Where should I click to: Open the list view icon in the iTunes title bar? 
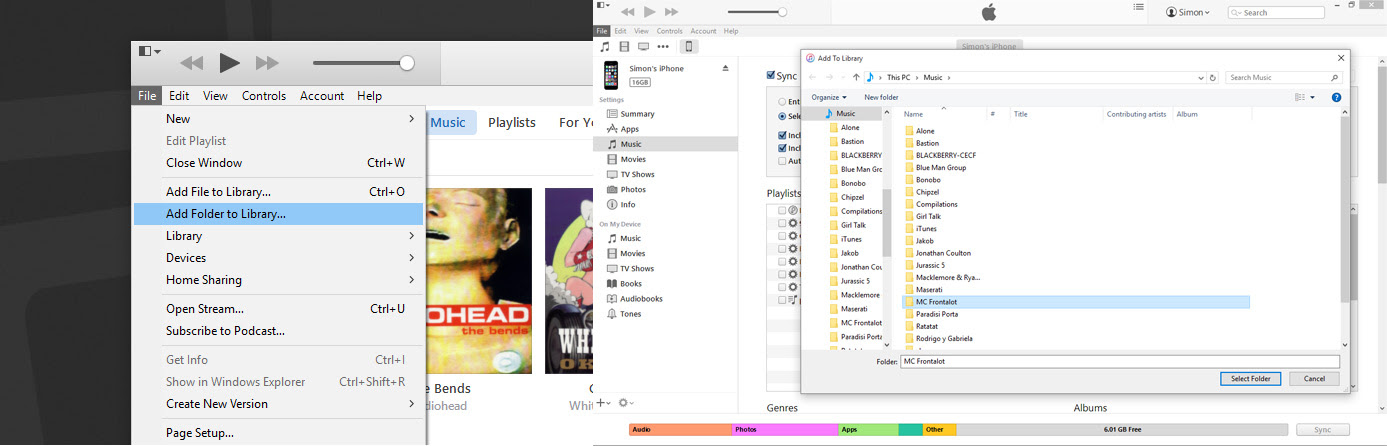[x=1138, y=7]
